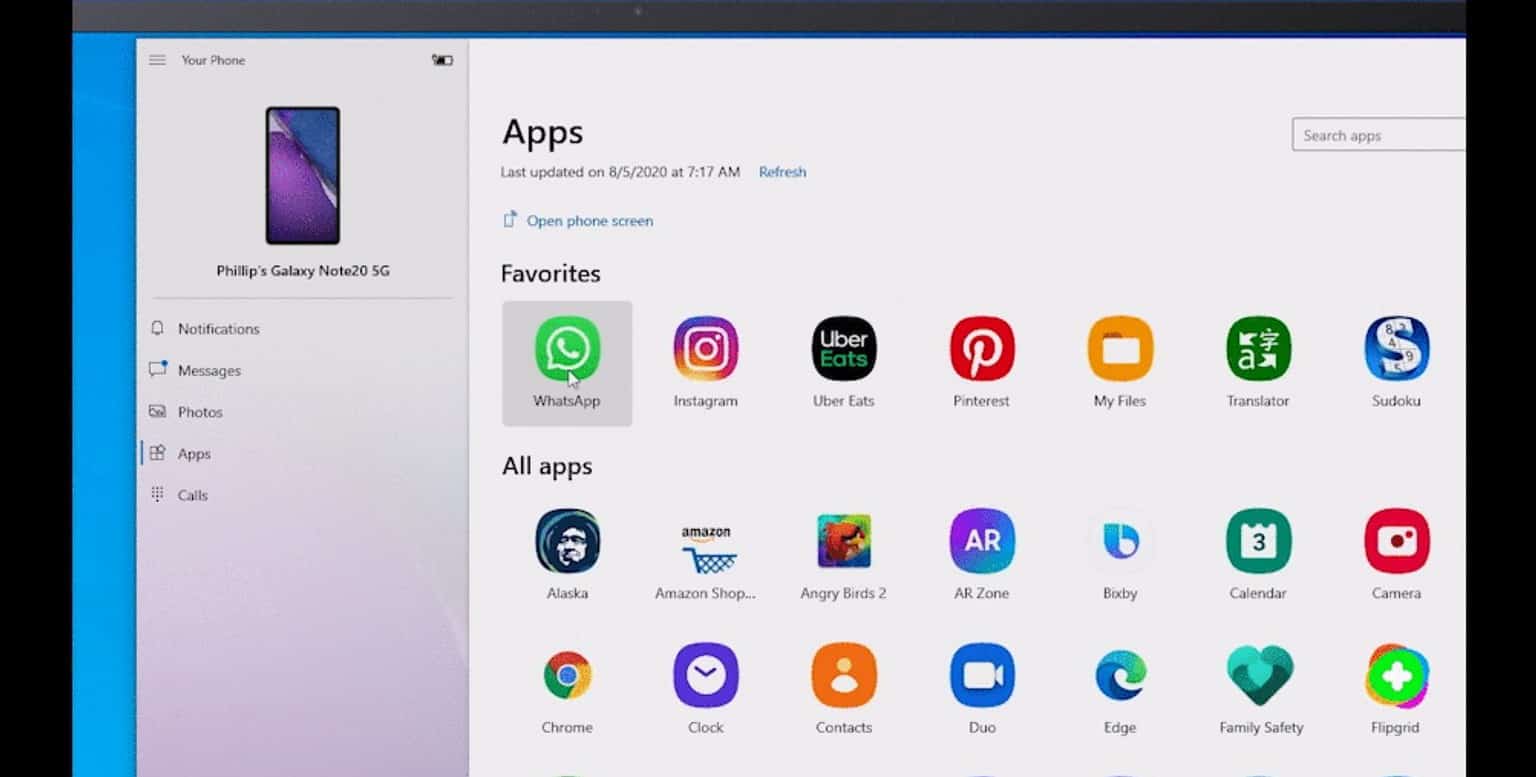Open Sudoku from Favorites
The height and width of the screenshot is (777, 1536).
click(x=1395, y=349)
